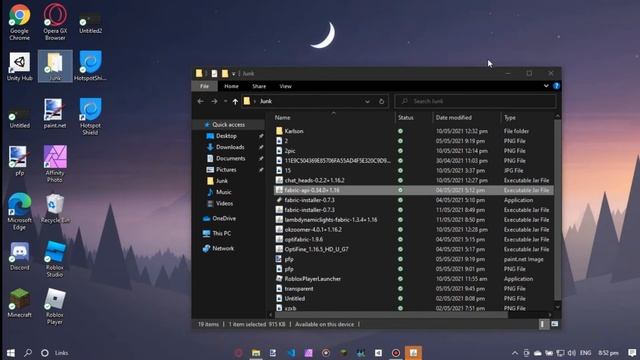Select the Untitled desktop icon
Image resolution: width=640 pixels, height=360 pixels.
click(20, 118)
